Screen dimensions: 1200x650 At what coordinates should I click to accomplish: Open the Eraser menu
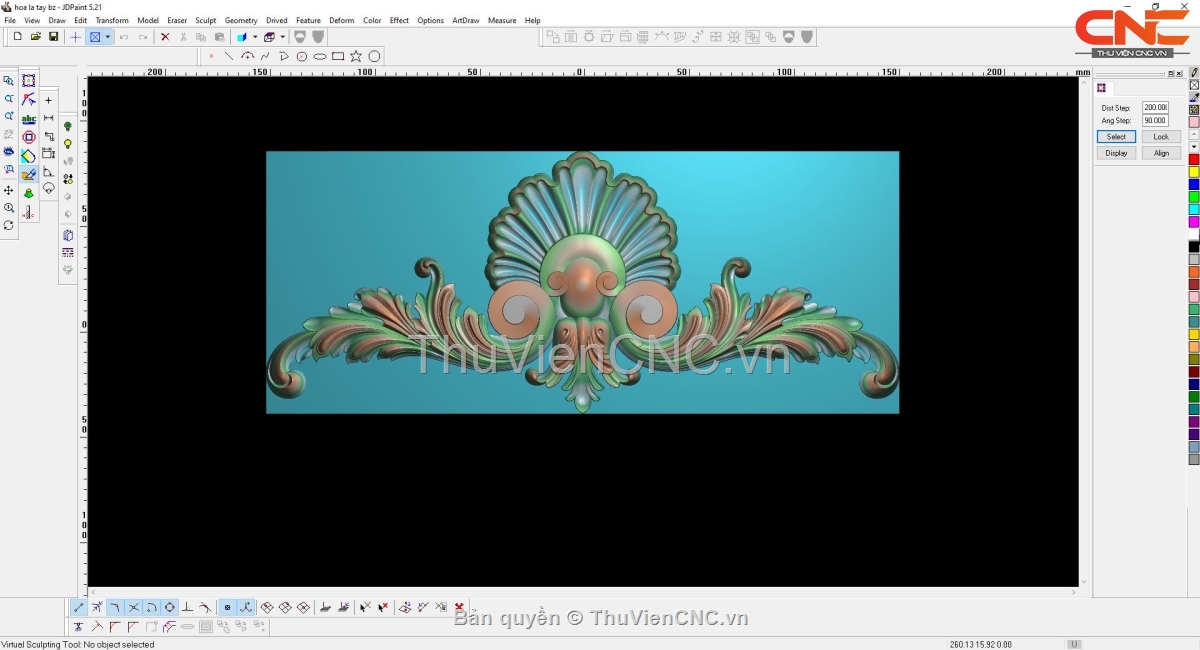pyautogui.click(x=177, y=20)
